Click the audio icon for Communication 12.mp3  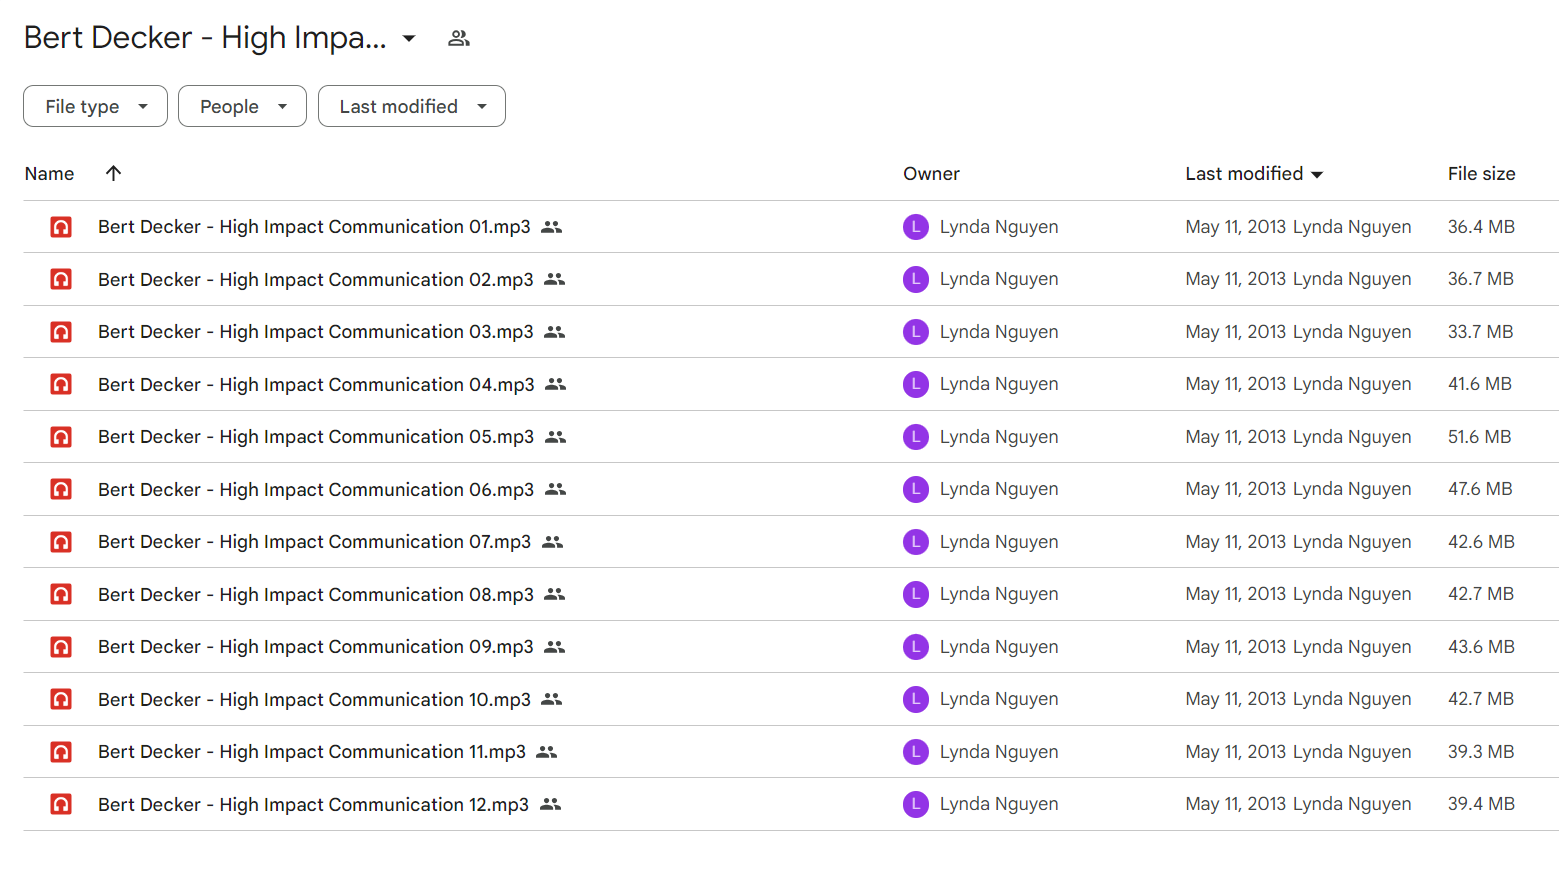61,804
